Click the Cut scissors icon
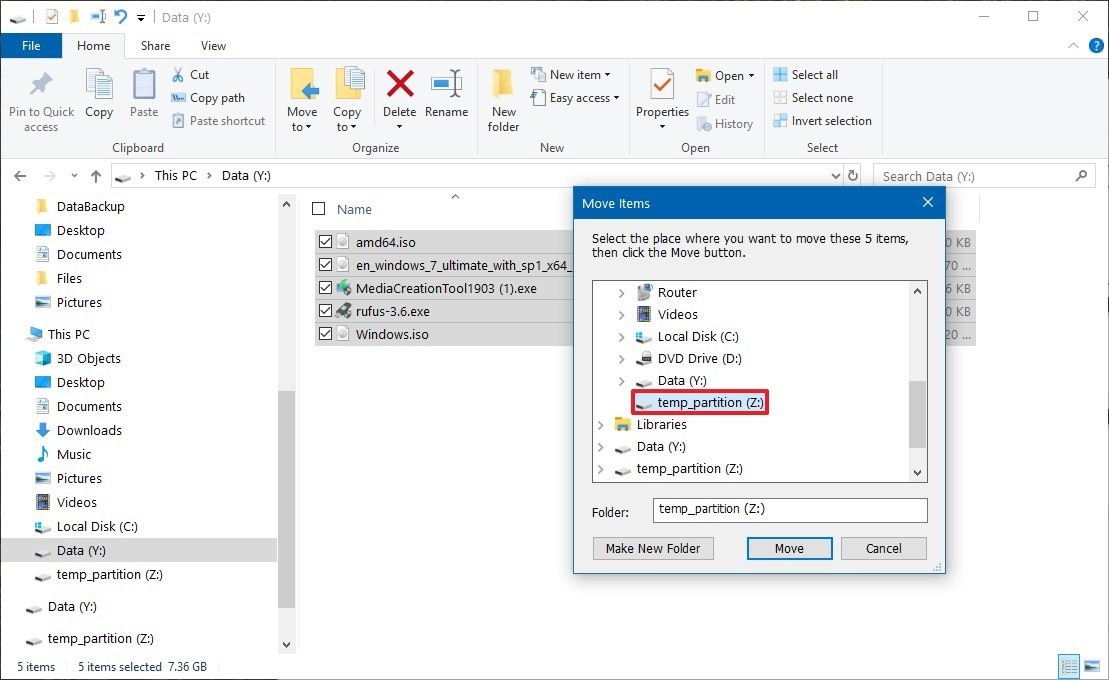1109x680 pixels. (x=178, y=75)
